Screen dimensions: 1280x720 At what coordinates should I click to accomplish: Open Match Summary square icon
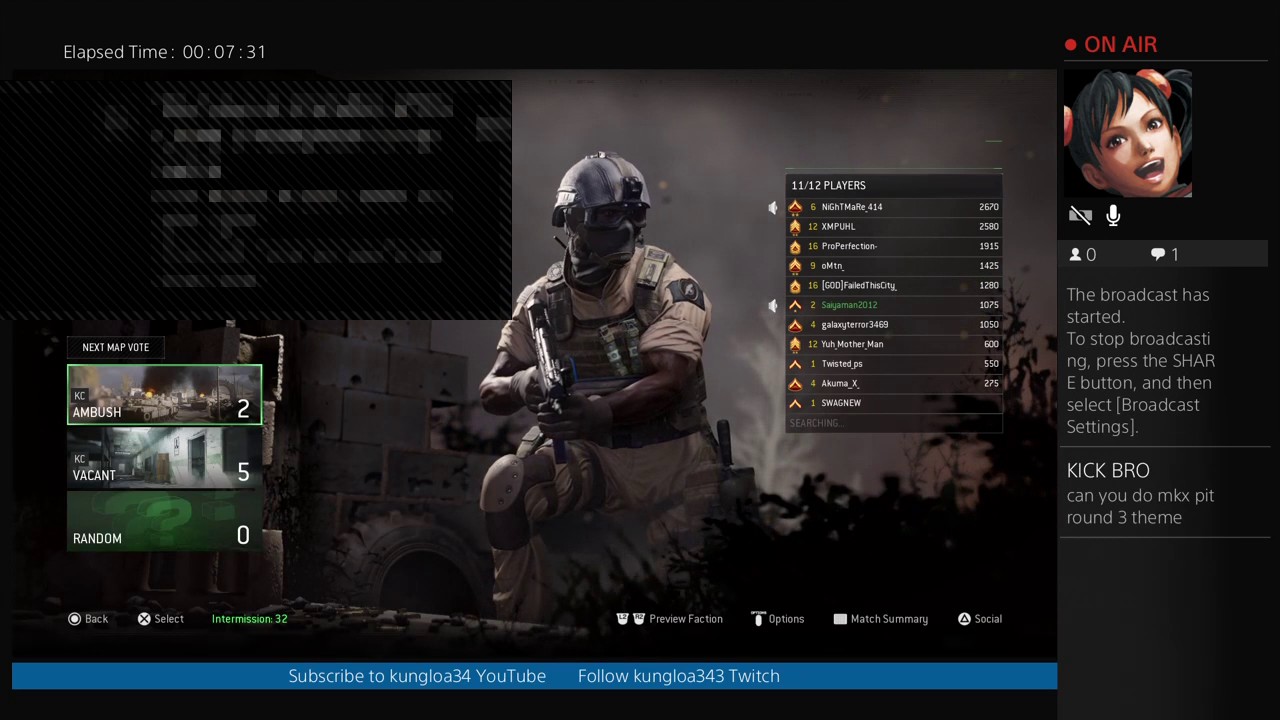840,618
